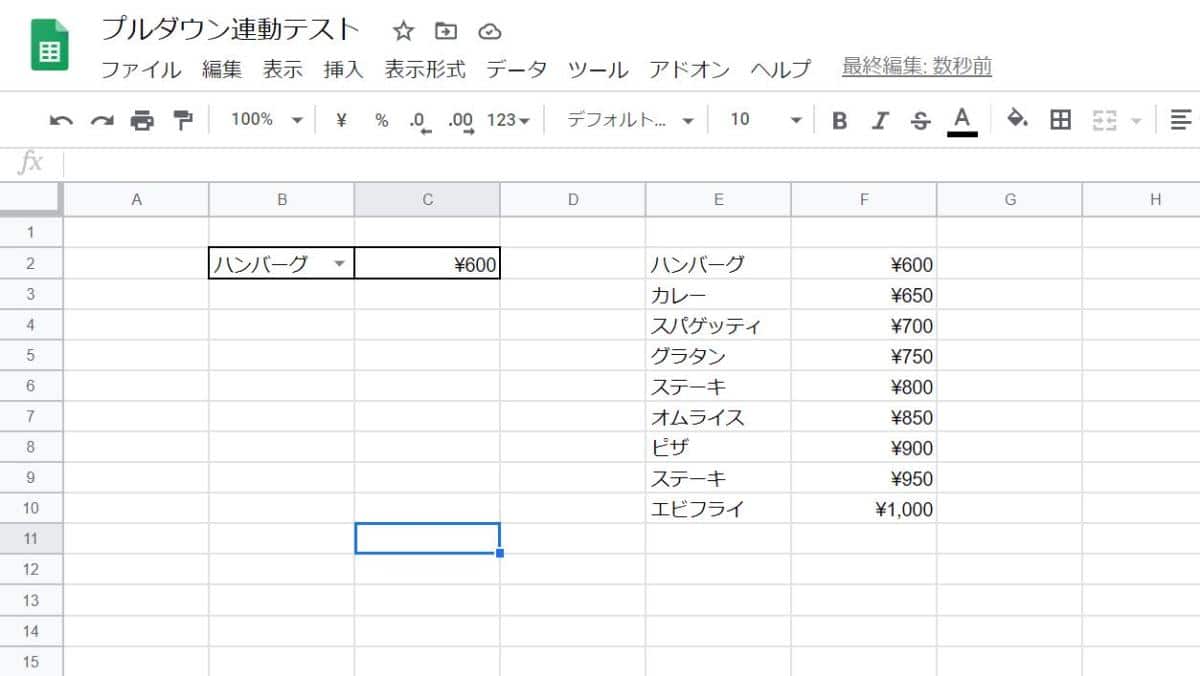
Task: Apply percent format icon
Action: pos(381,119)
